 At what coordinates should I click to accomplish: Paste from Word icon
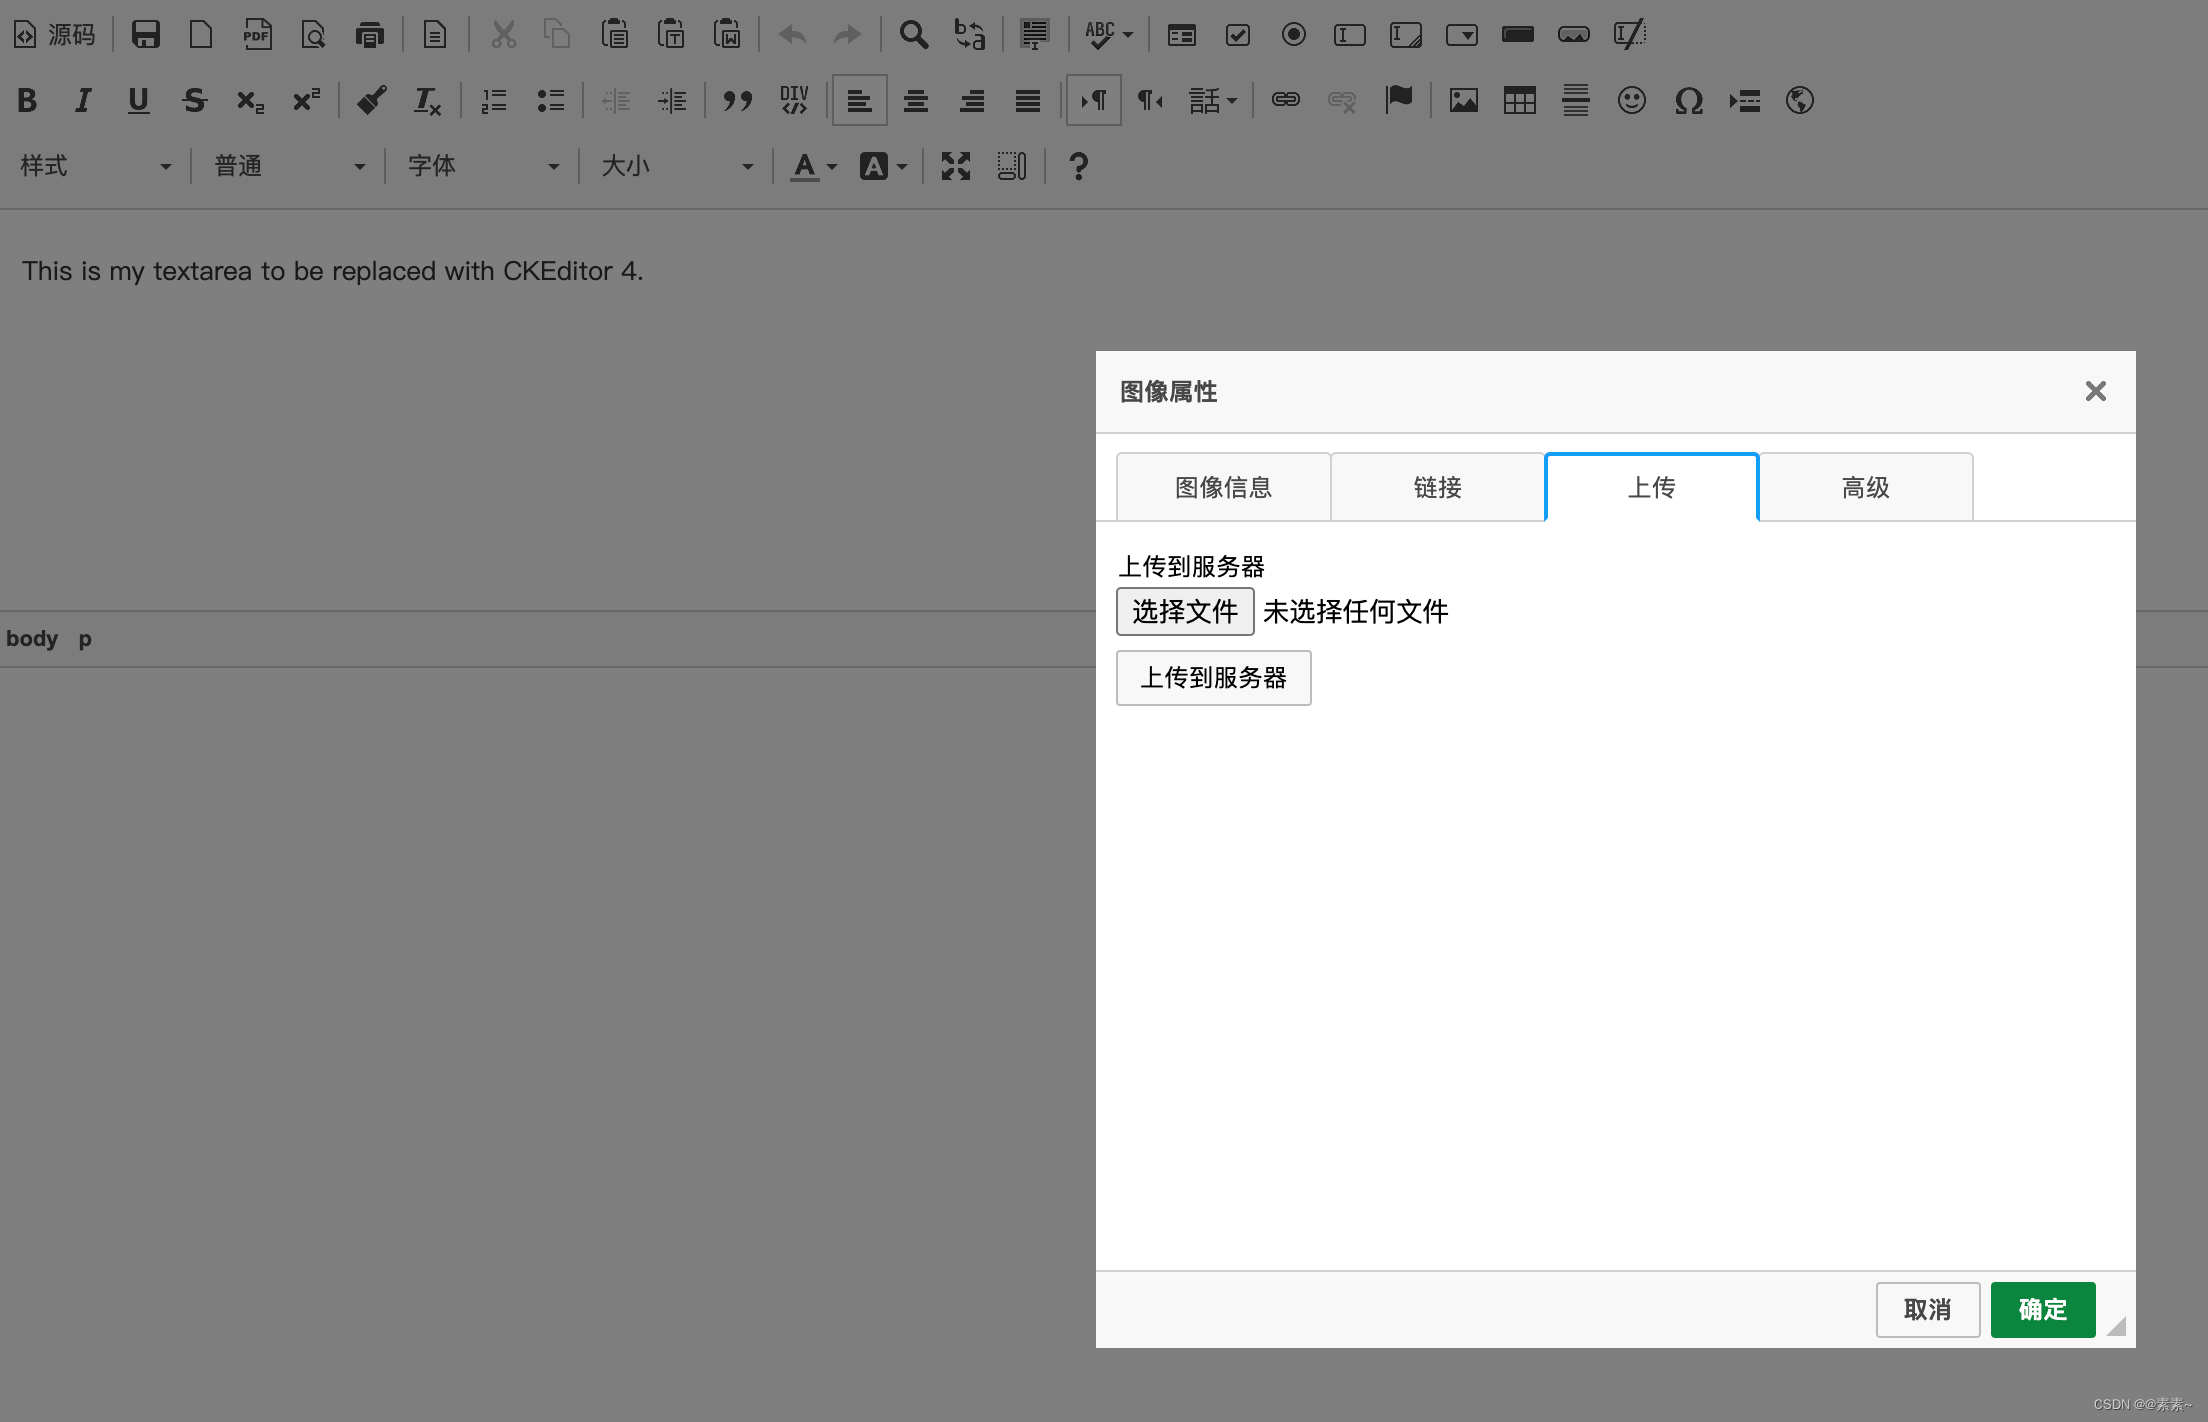[727, 35]
